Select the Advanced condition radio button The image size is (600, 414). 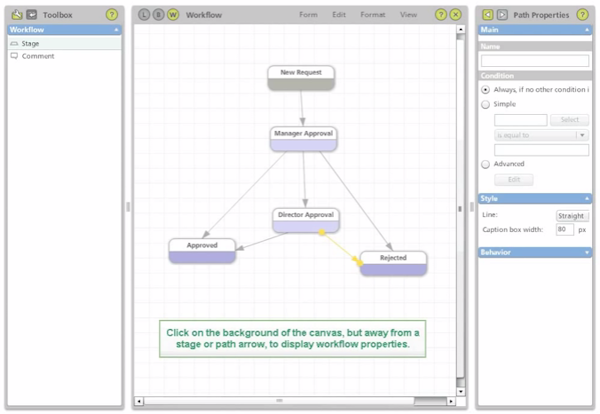click(486, 164)
